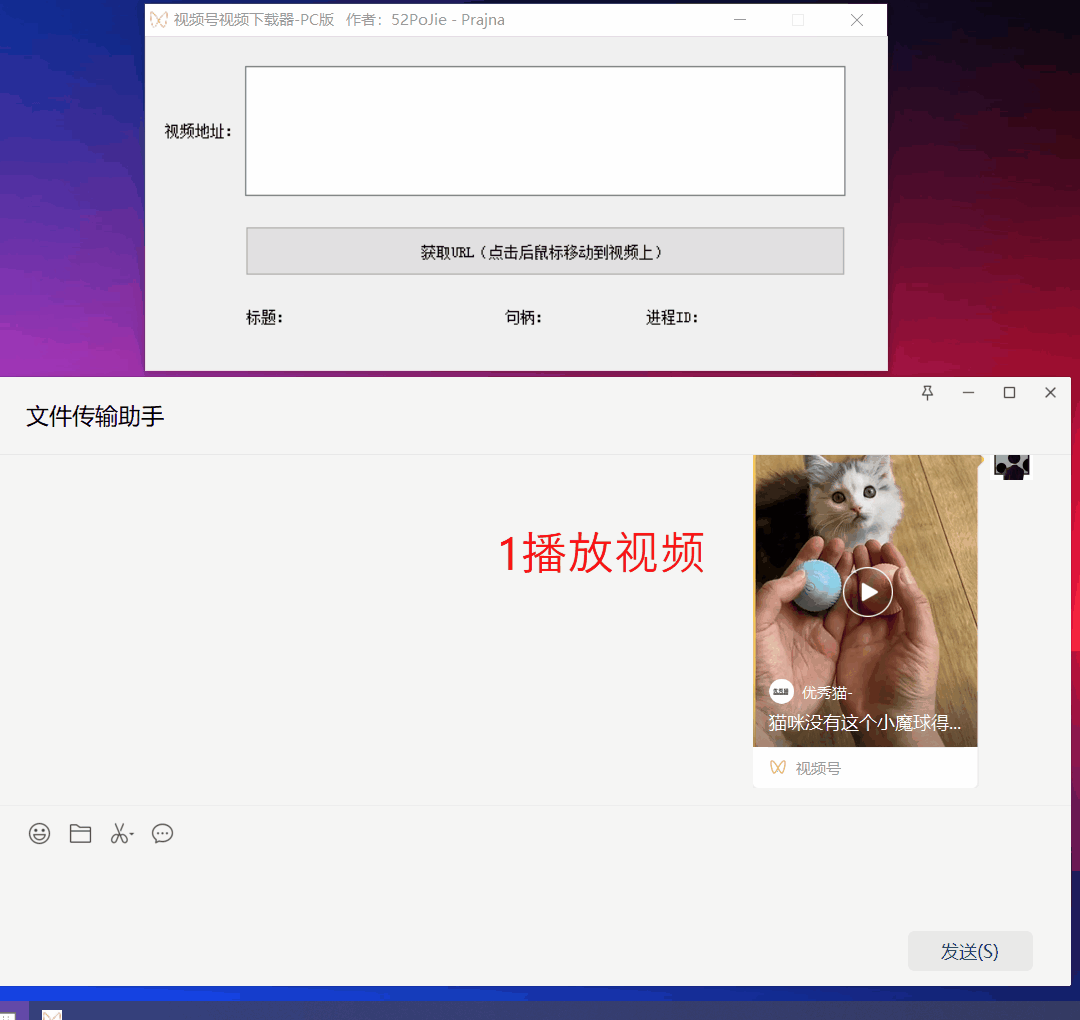Image resolution: width=1080 pixels, height=1020 pixels.
Task: Open chat history bubble icon
Action: coord(163,833)
